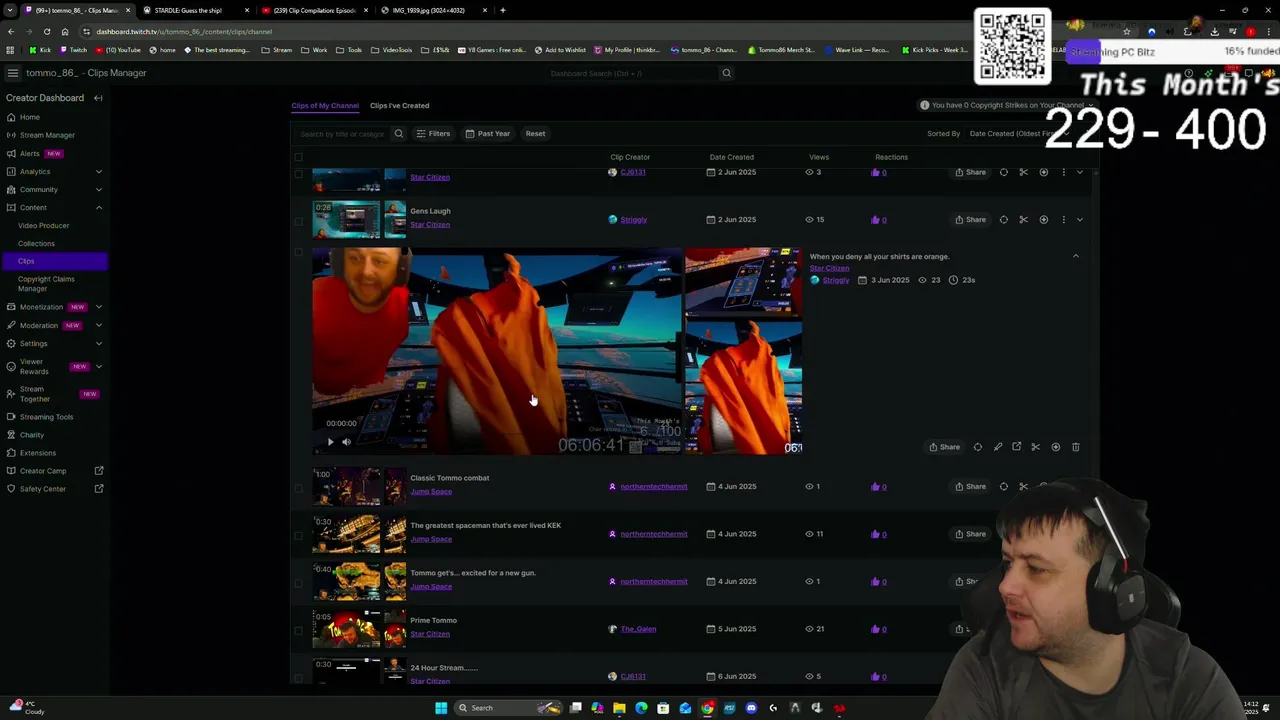Open the Charity section
This screenshot has height=720, width=1280.
[x=32, y=435]
